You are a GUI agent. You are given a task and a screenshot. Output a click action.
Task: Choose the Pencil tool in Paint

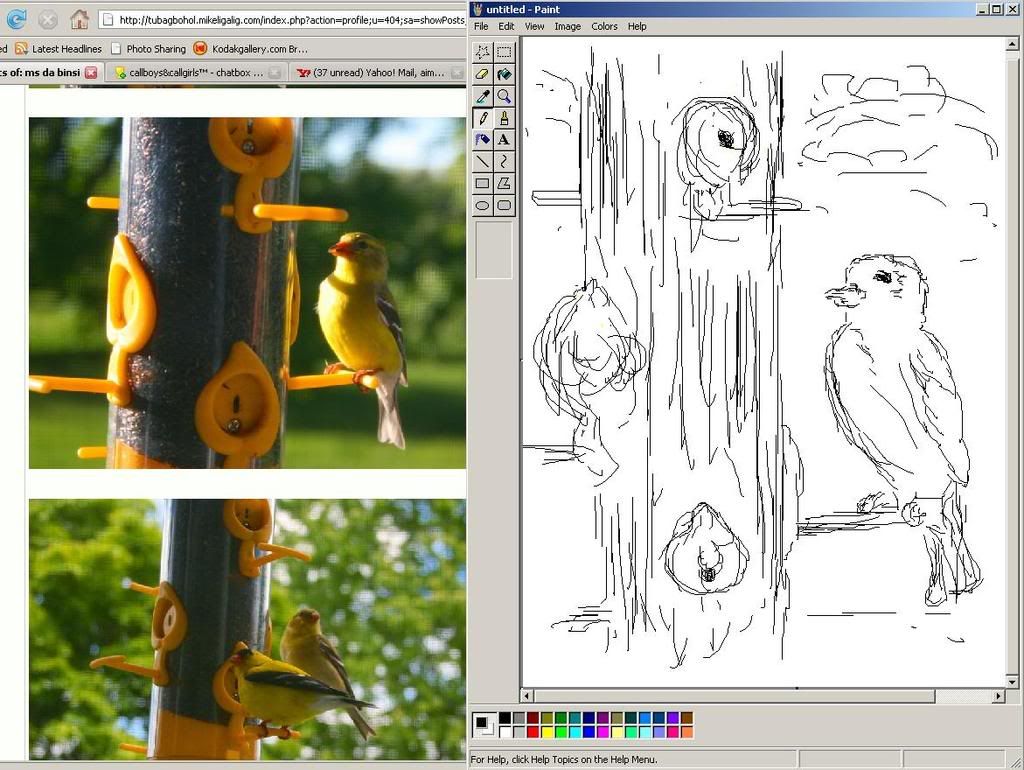tap(483, 118)
